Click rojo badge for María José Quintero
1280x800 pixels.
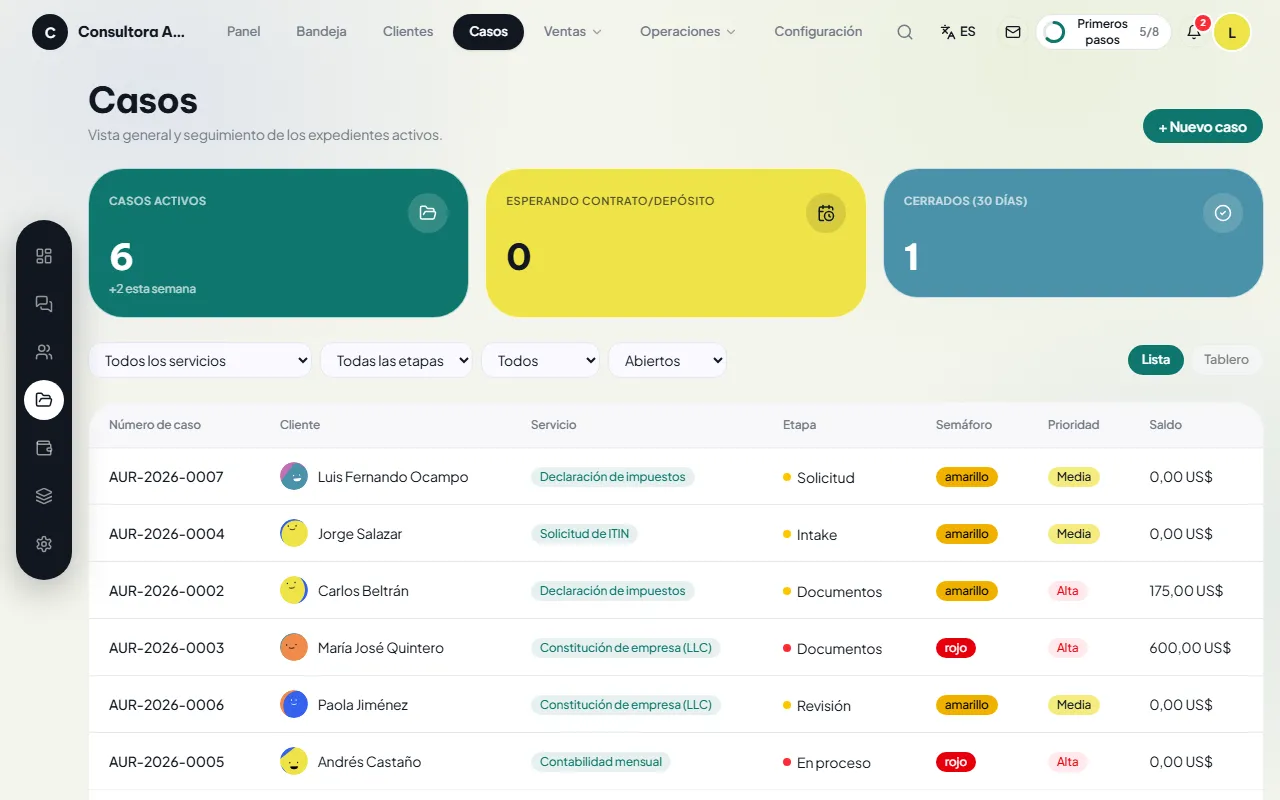(956, 648)
